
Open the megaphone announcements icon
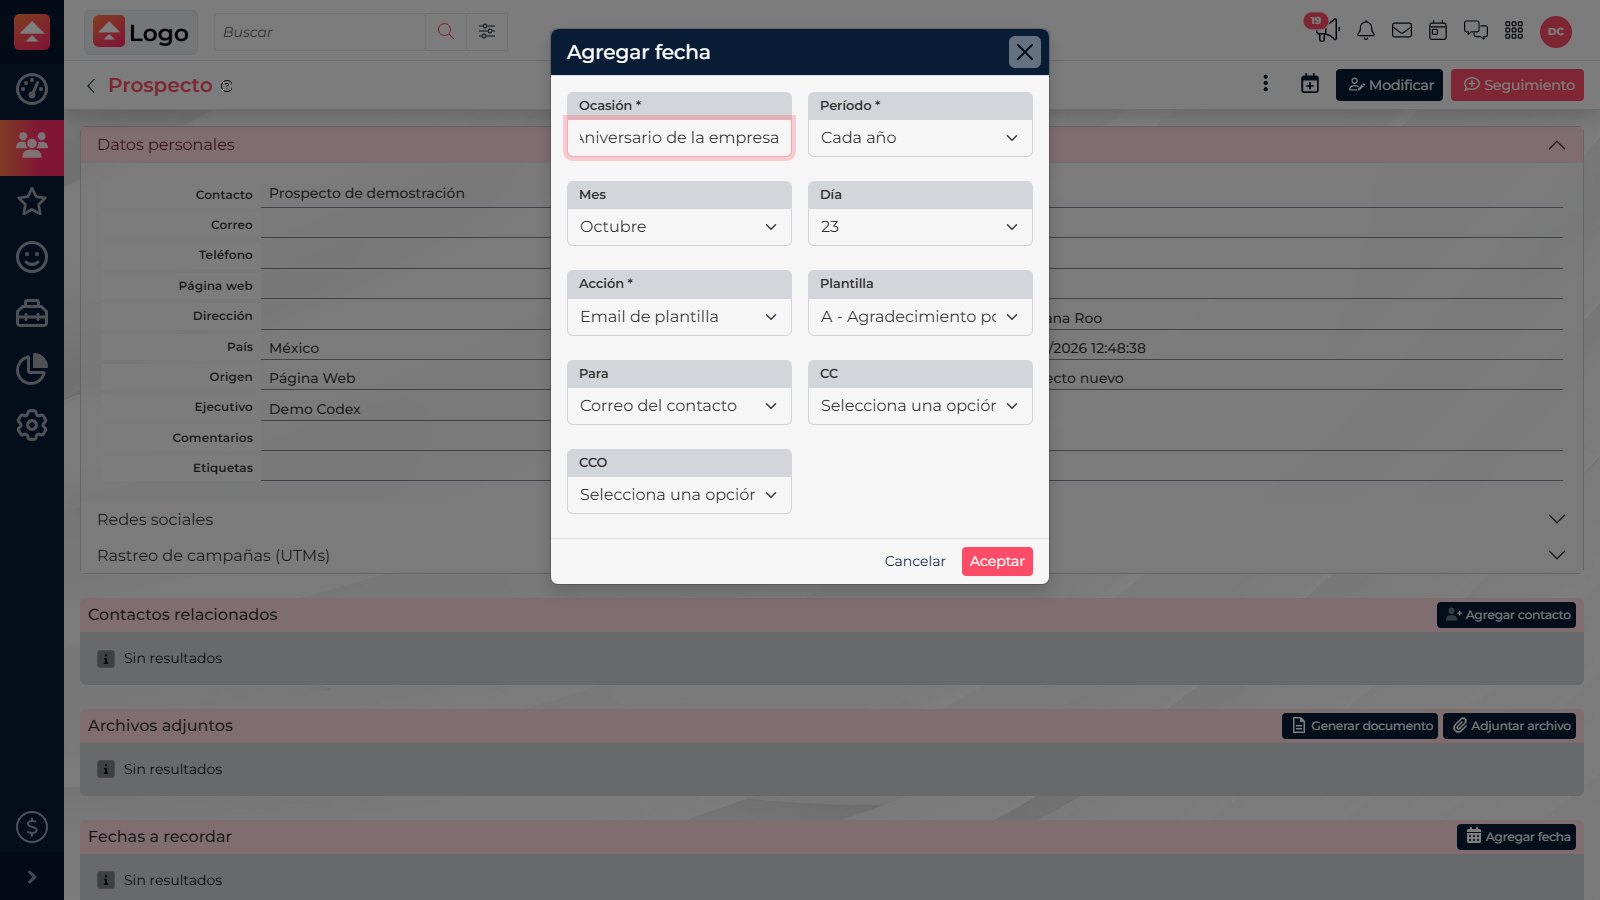tap(1326, 30)
